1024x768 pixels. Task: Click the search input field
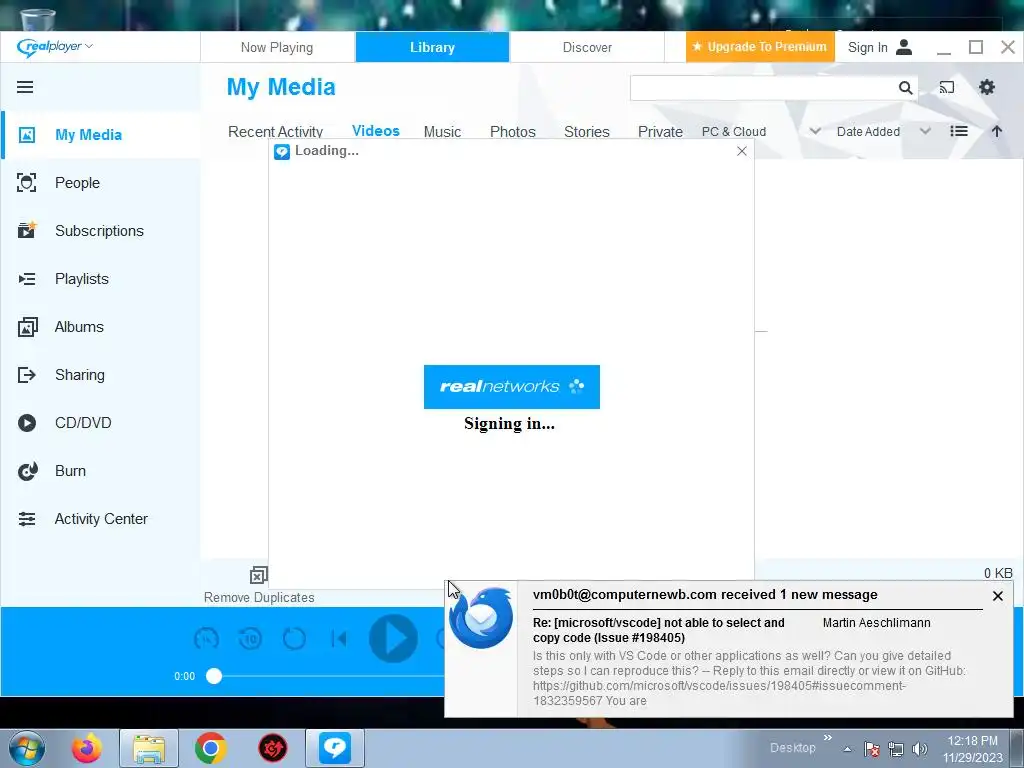(x=763, y=88)
